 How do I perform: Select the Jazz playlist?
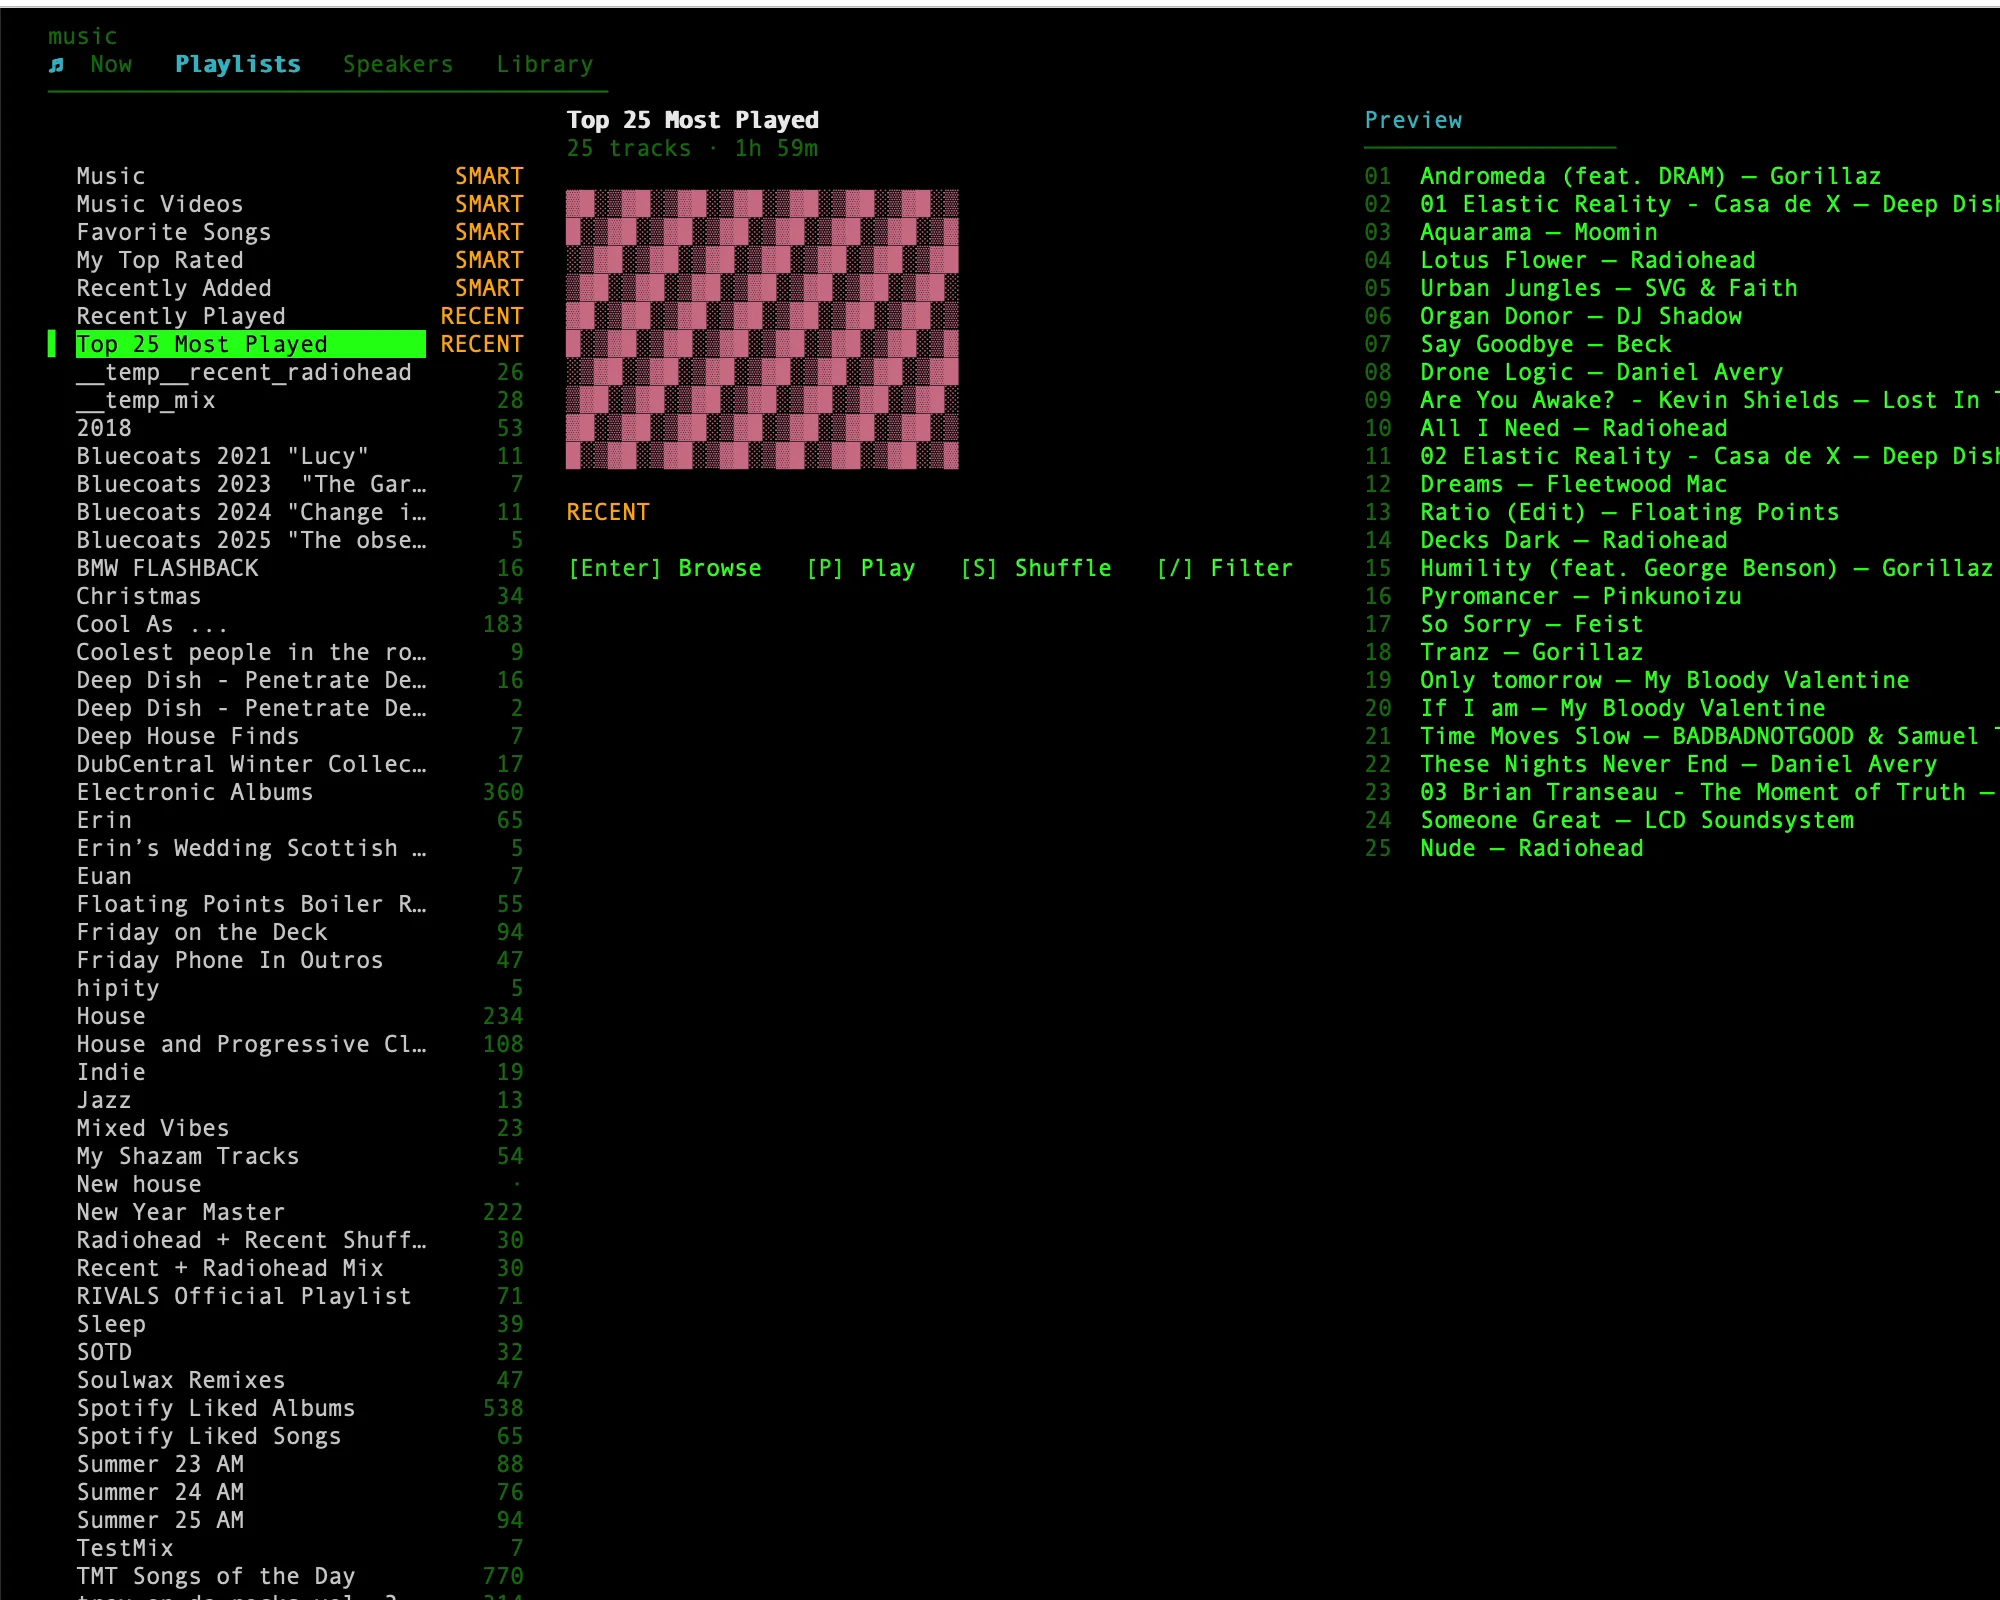[x=300, y=1100]
